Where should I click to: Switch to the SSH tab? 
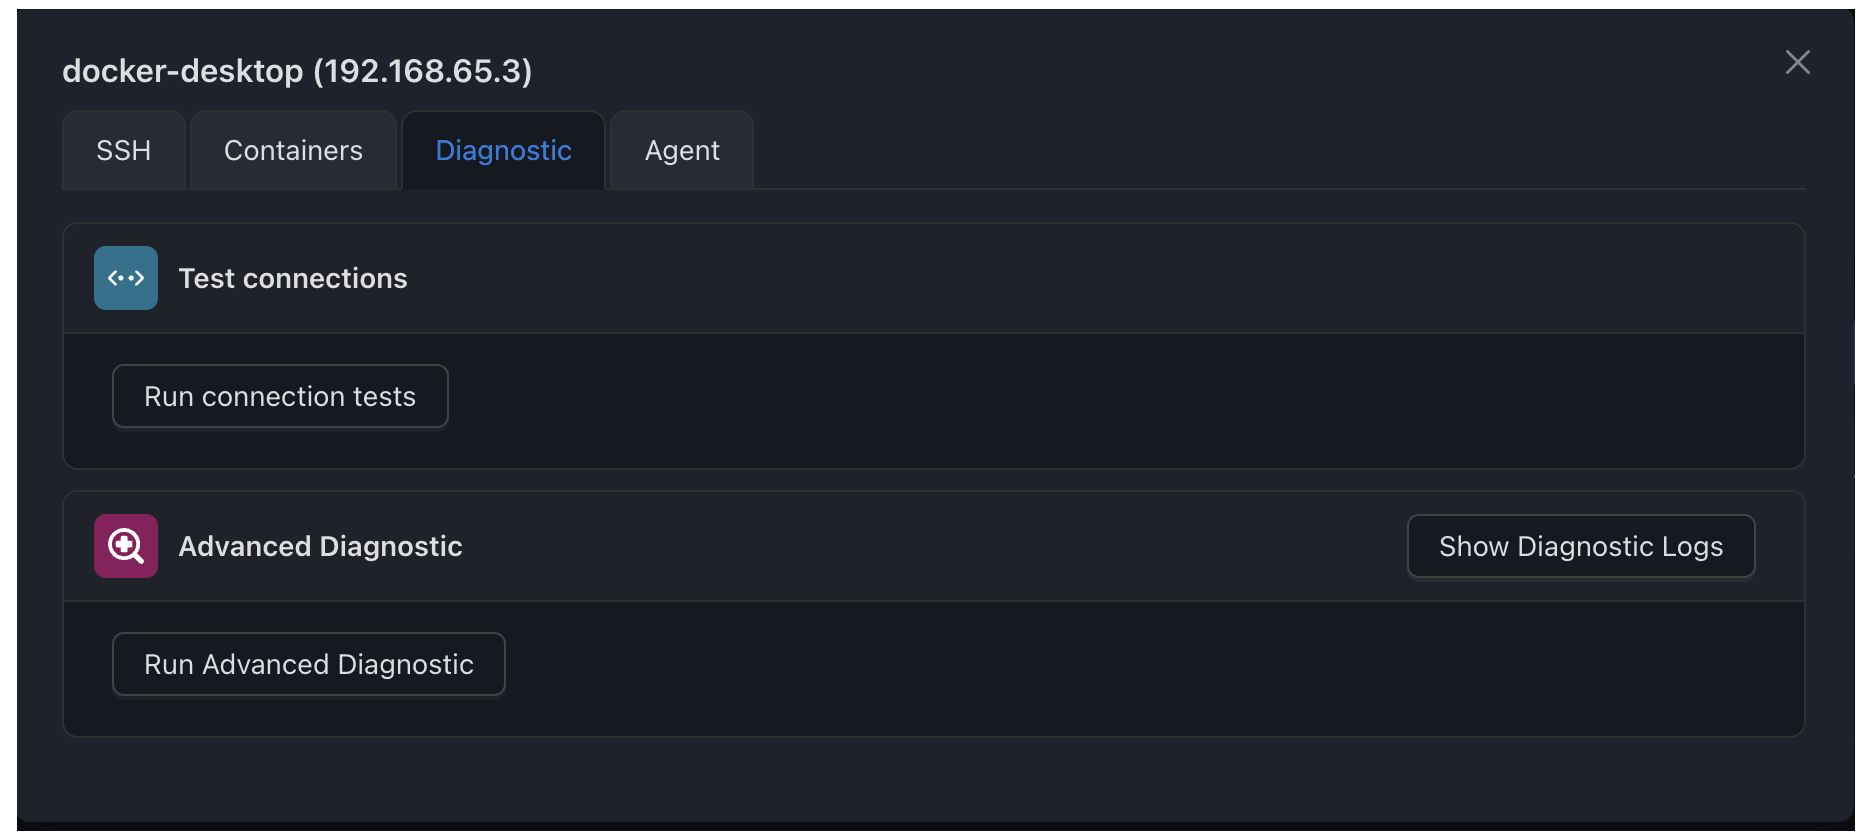124,150
